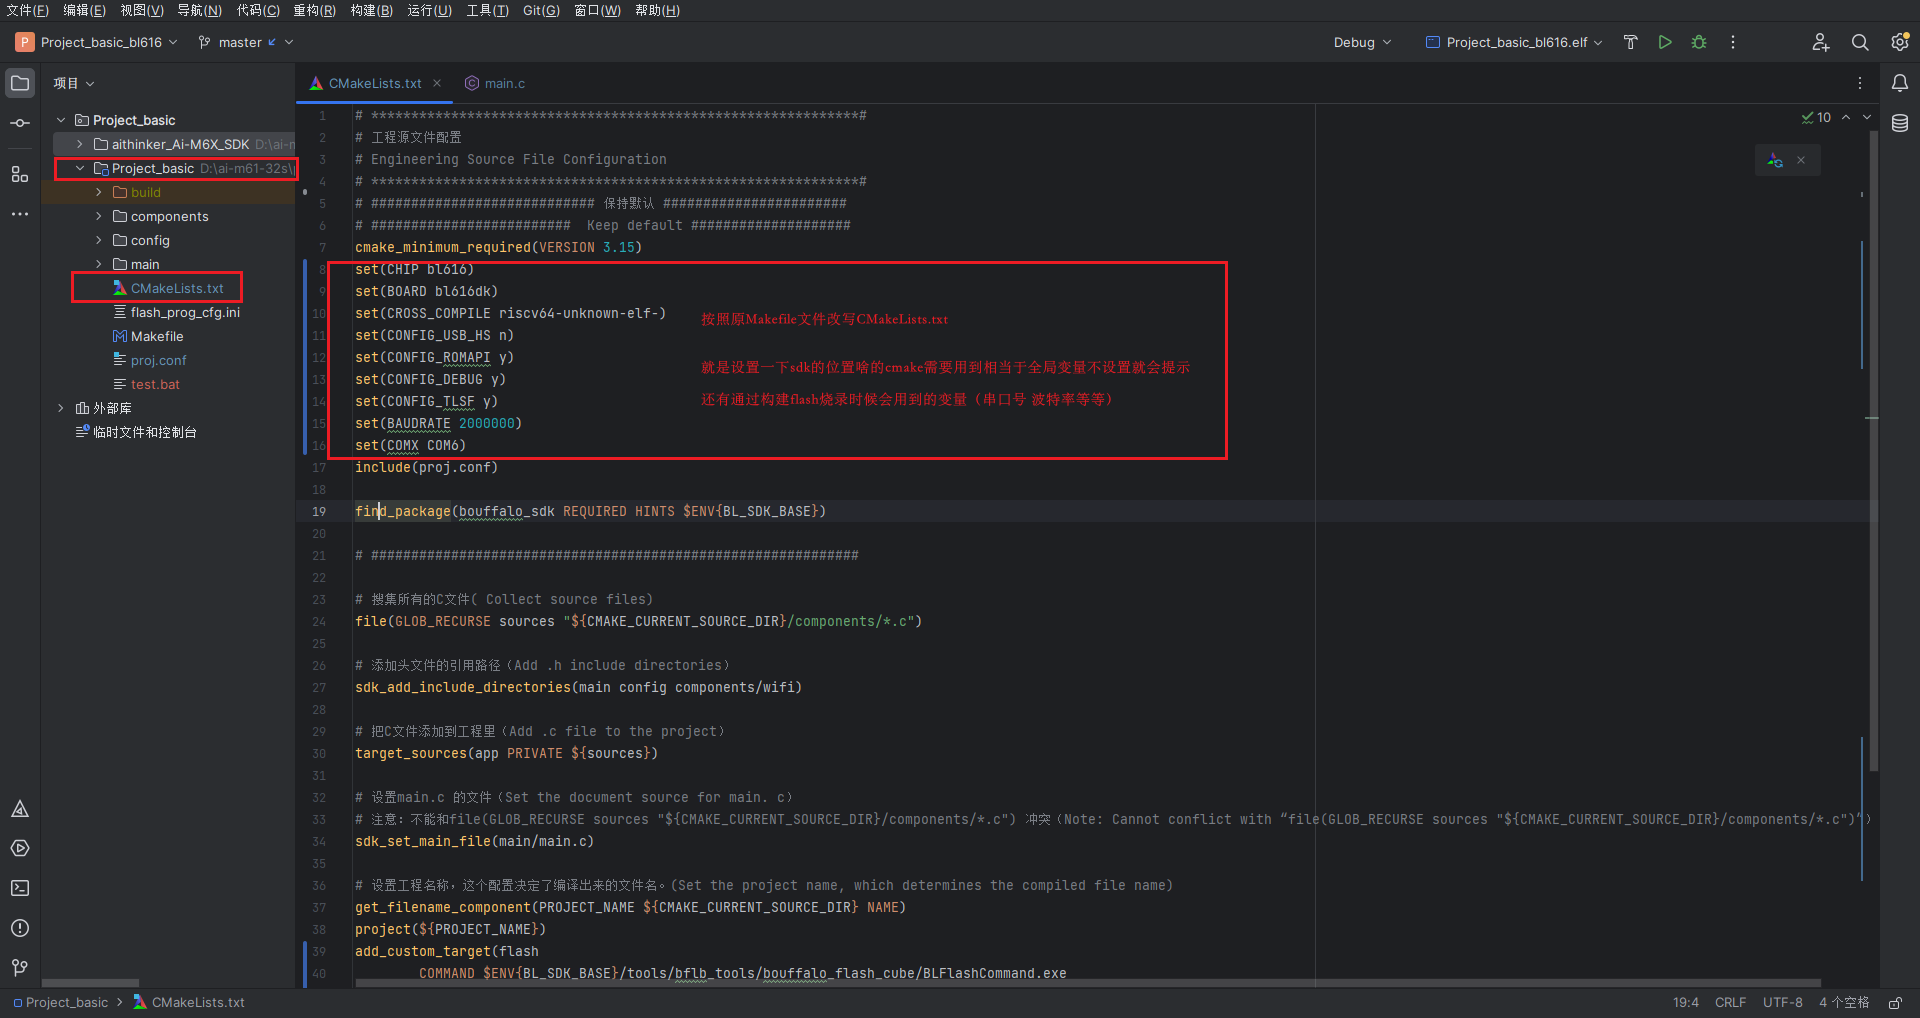Expand the main folder

tap(99, 264)
